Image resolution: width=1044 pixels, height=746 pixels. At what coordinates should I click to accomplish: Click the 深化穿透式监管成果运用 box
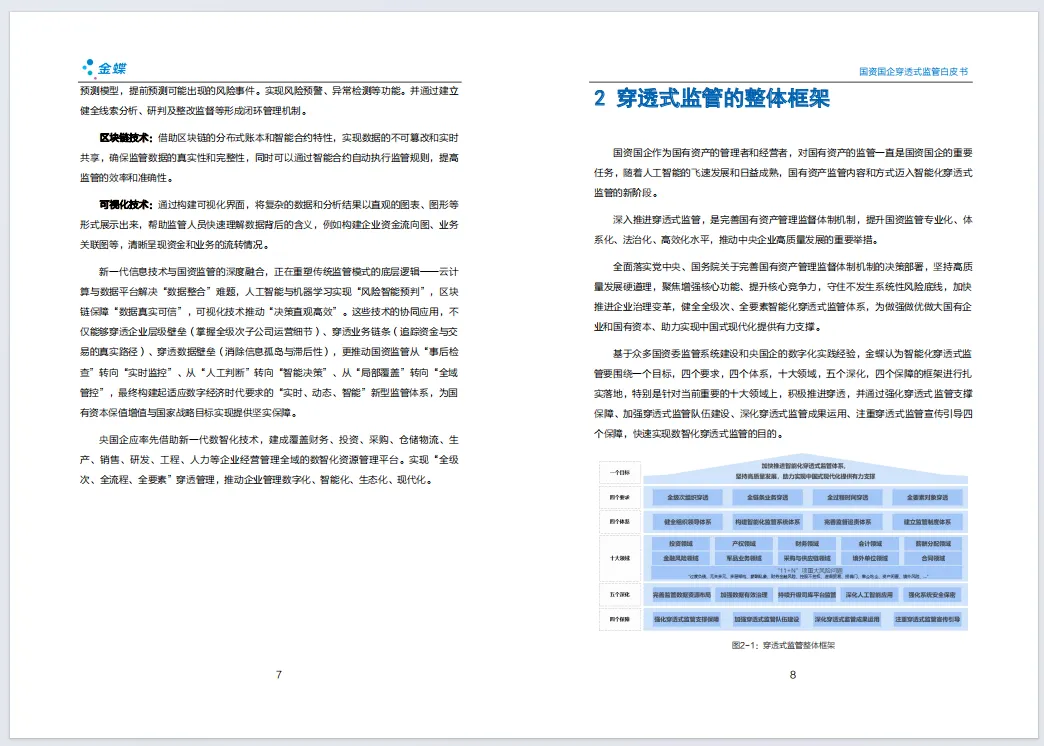847,619
